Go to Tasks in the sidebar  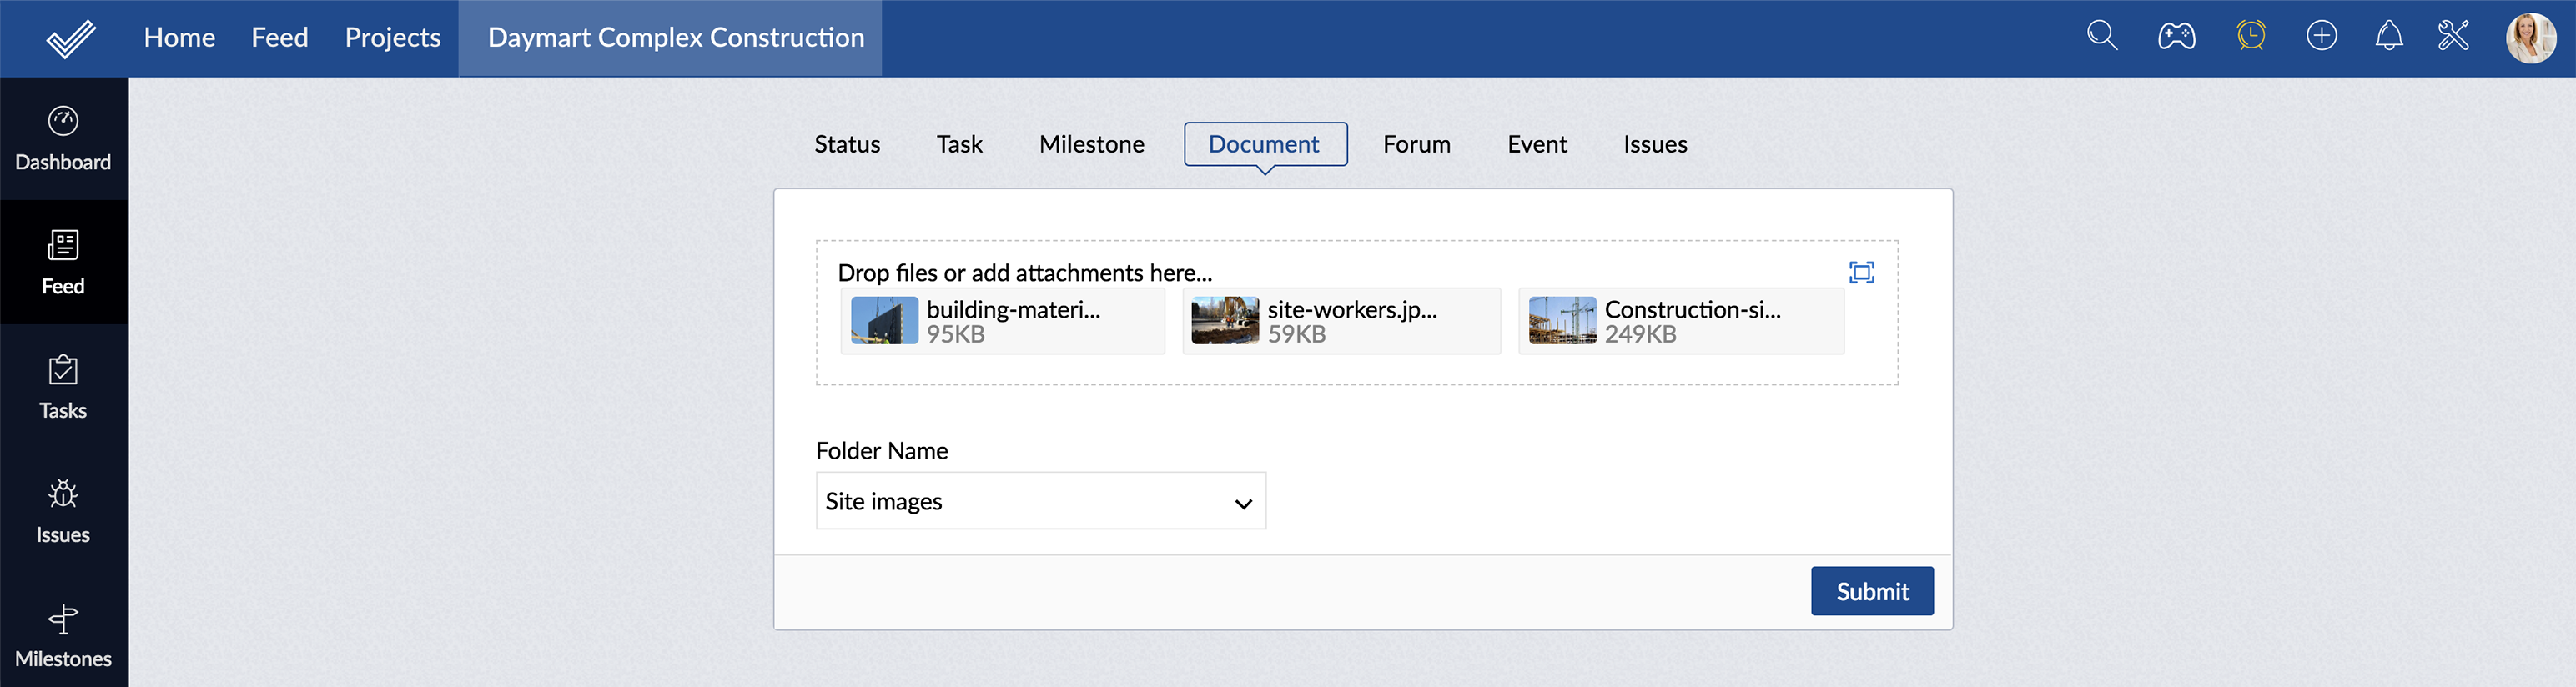(63, 387)
